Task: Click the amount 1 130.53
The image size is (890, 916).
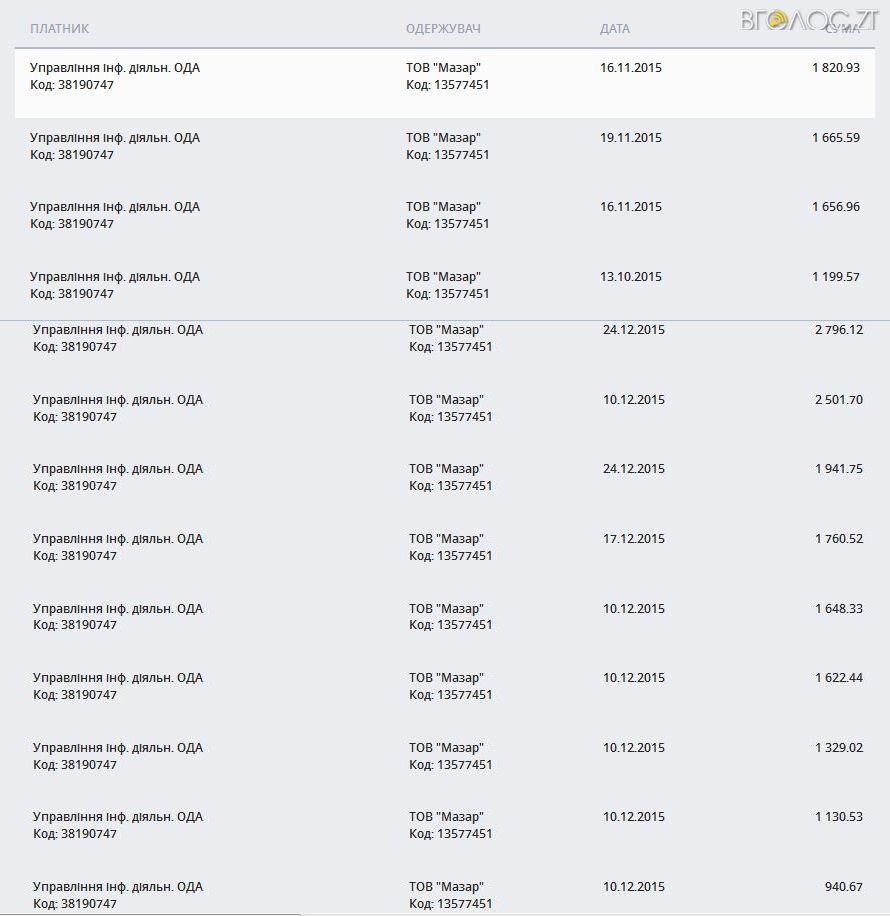Action: pyautogui.click(x=839, y=817)
